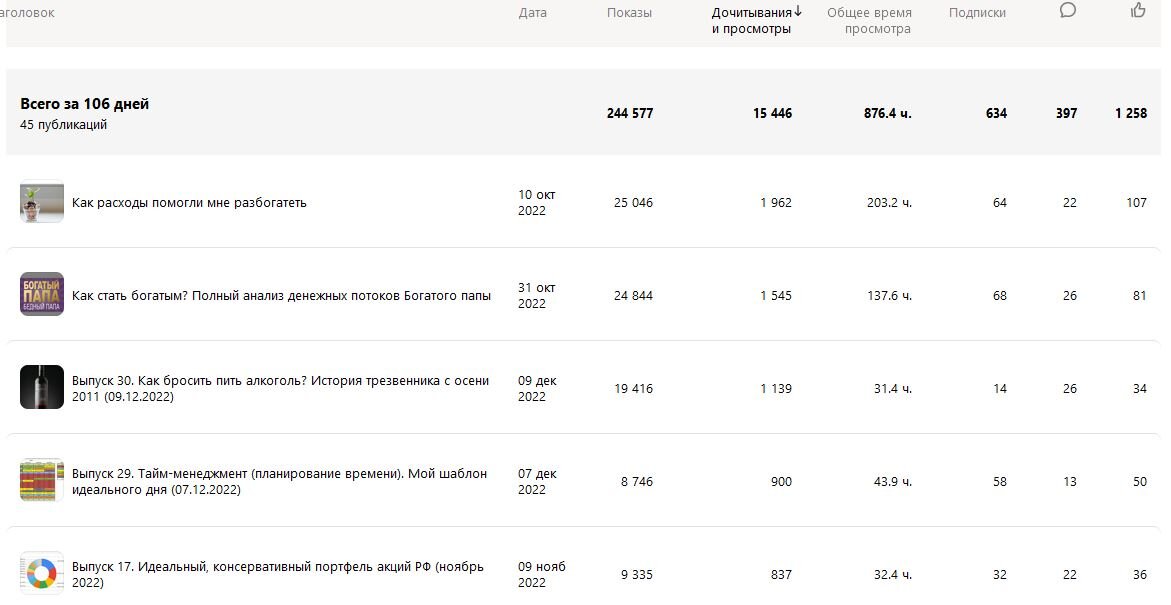Click the 'Всего за 106 дней' summary row
Viewport: 1171px width, 605px height.
click(x=85, y=104)
